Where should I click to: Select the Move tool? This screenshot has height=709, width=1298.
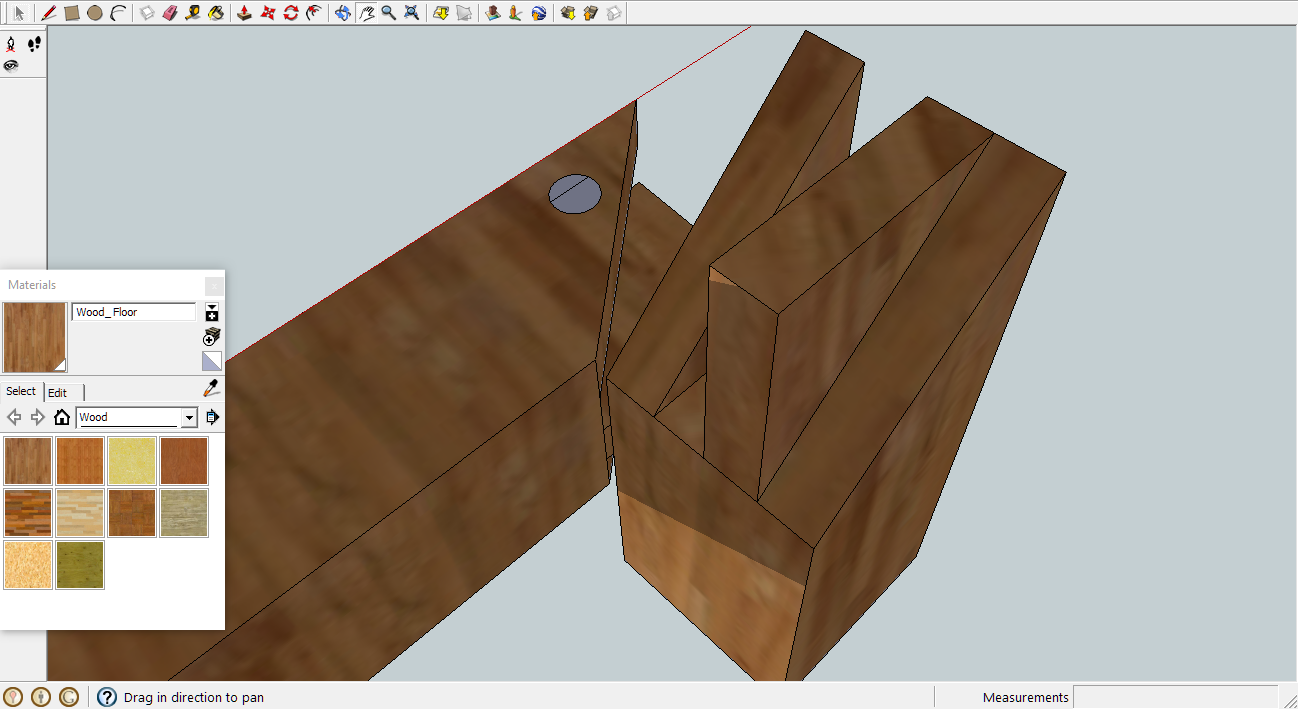pos(267,13)
